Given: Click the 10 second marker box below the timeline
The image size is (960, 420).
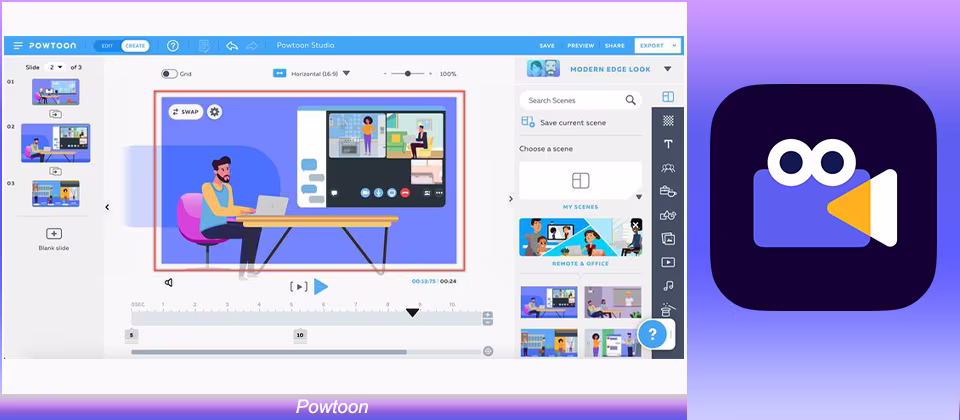Looking at the screenshot, I should click(299, 336).
